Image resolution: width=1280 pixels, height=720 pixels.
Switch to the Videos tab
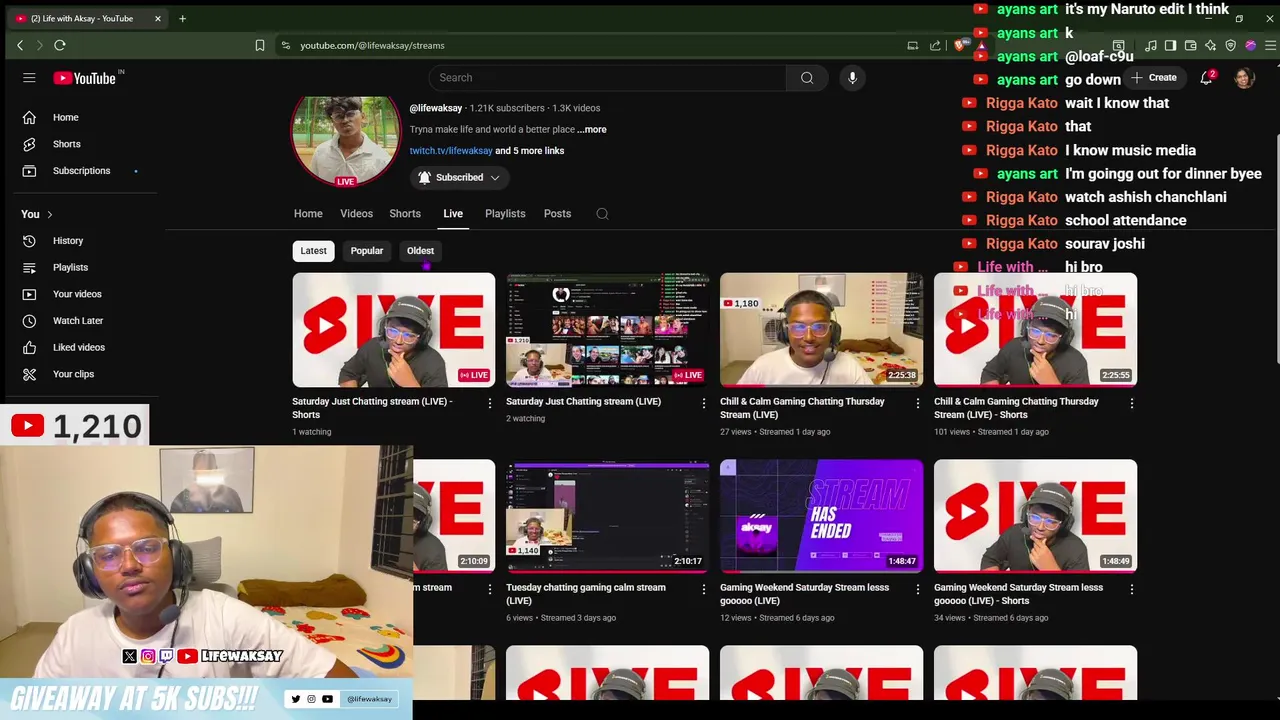click(356, 214)
